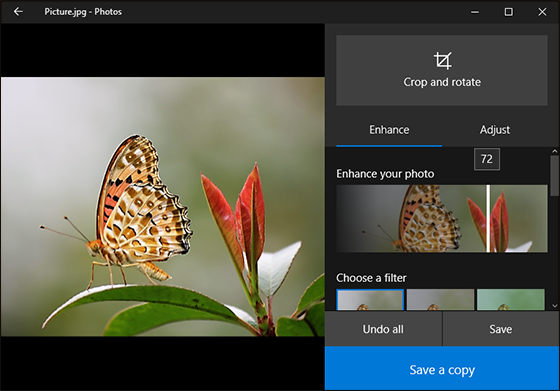
Task: Click the back arrow in title bar
Action: tap(18, 12)
